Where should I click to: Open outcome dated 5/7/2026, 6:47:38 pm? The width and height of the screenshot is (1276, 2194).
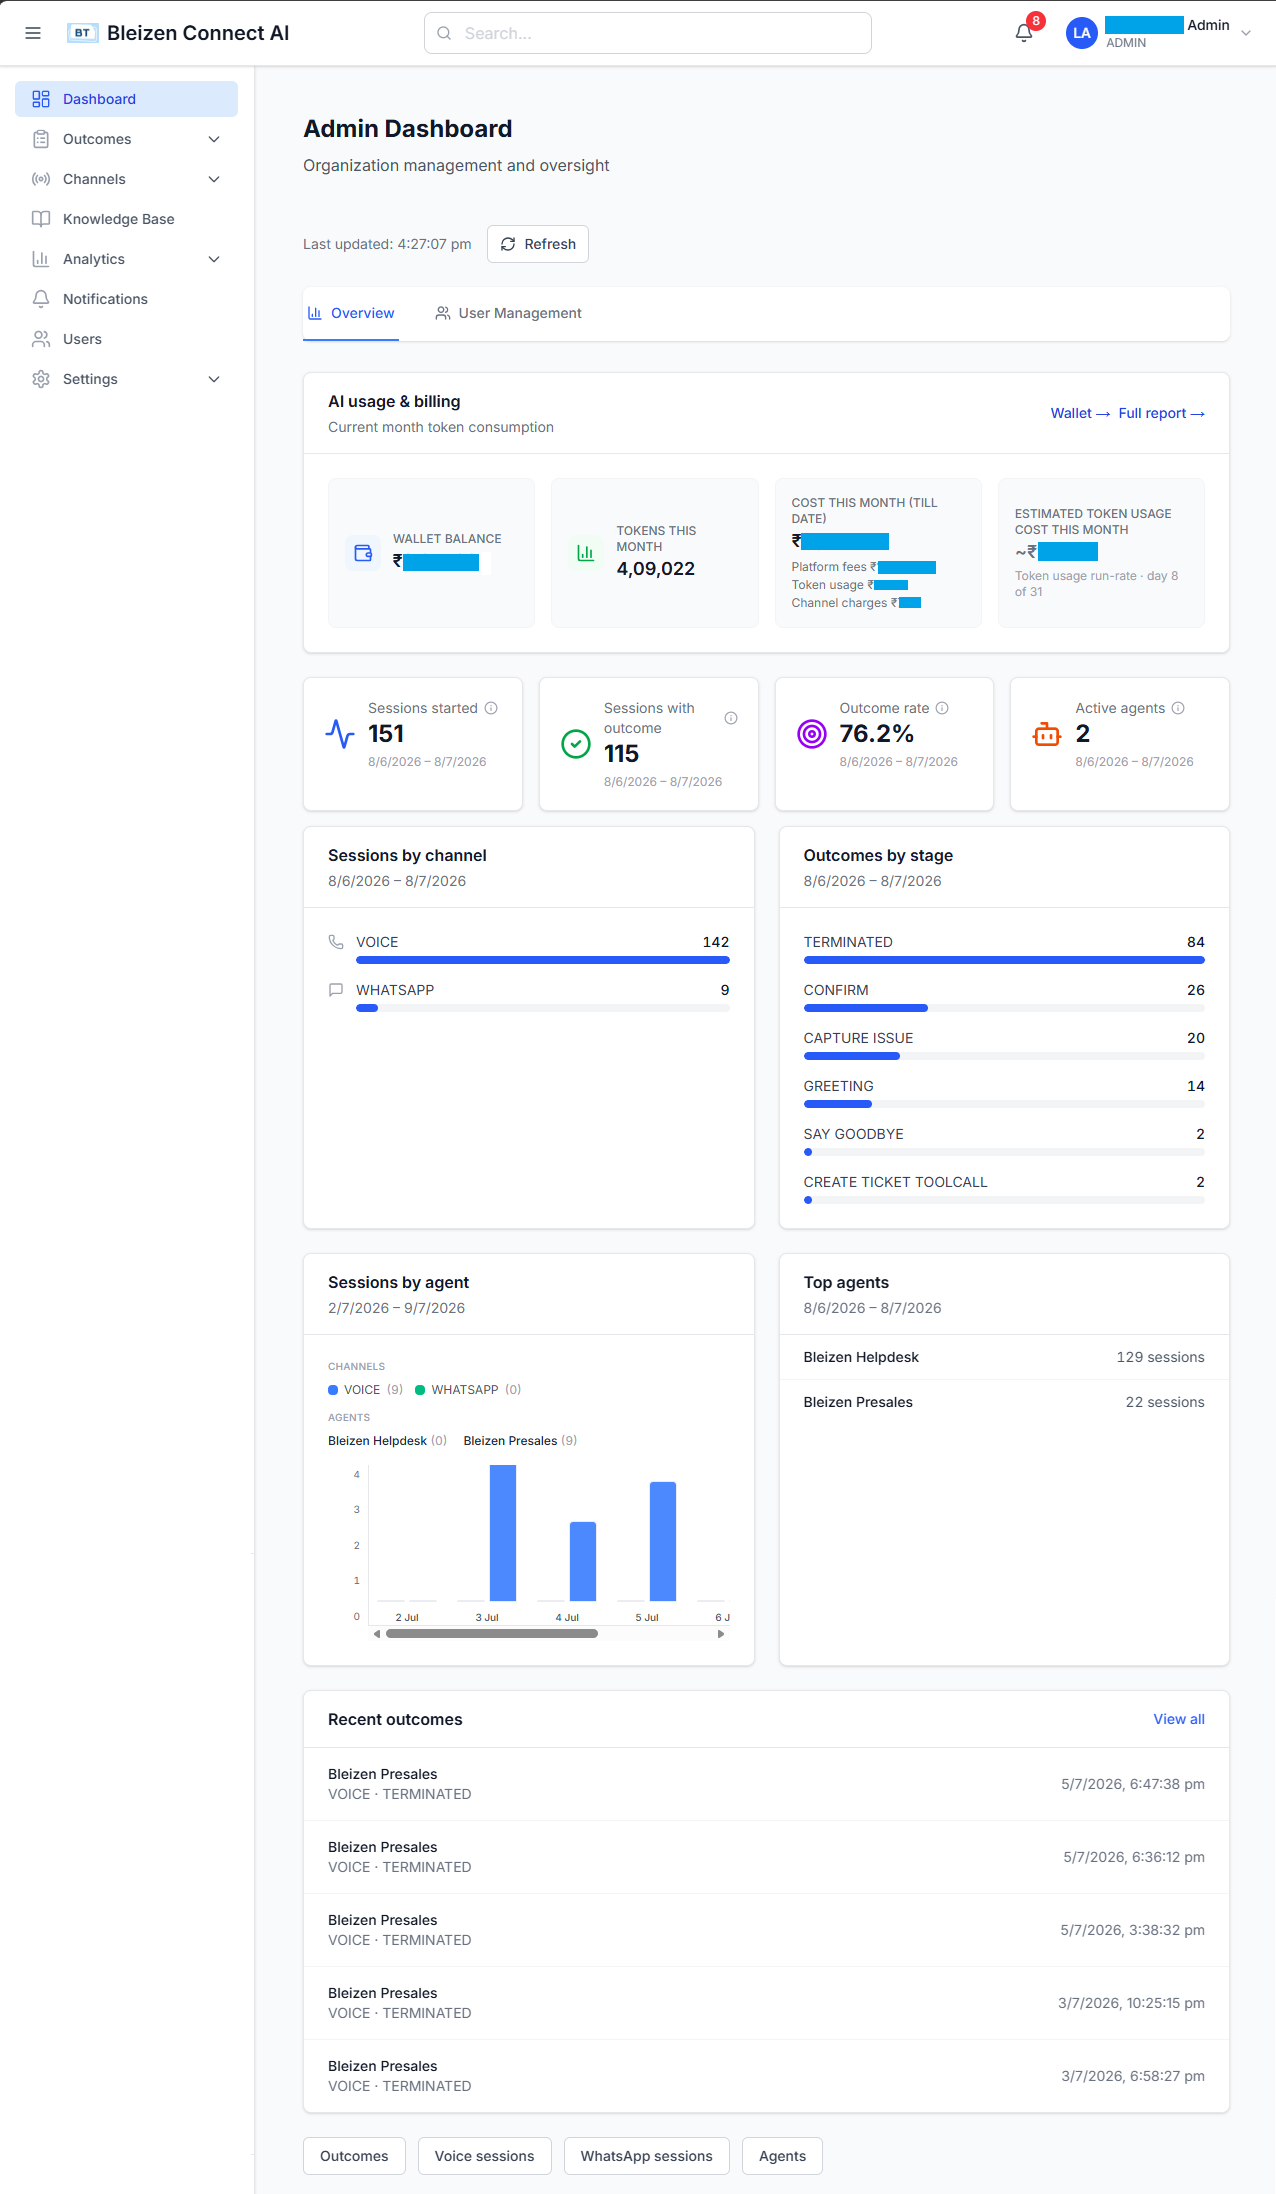766,1784
